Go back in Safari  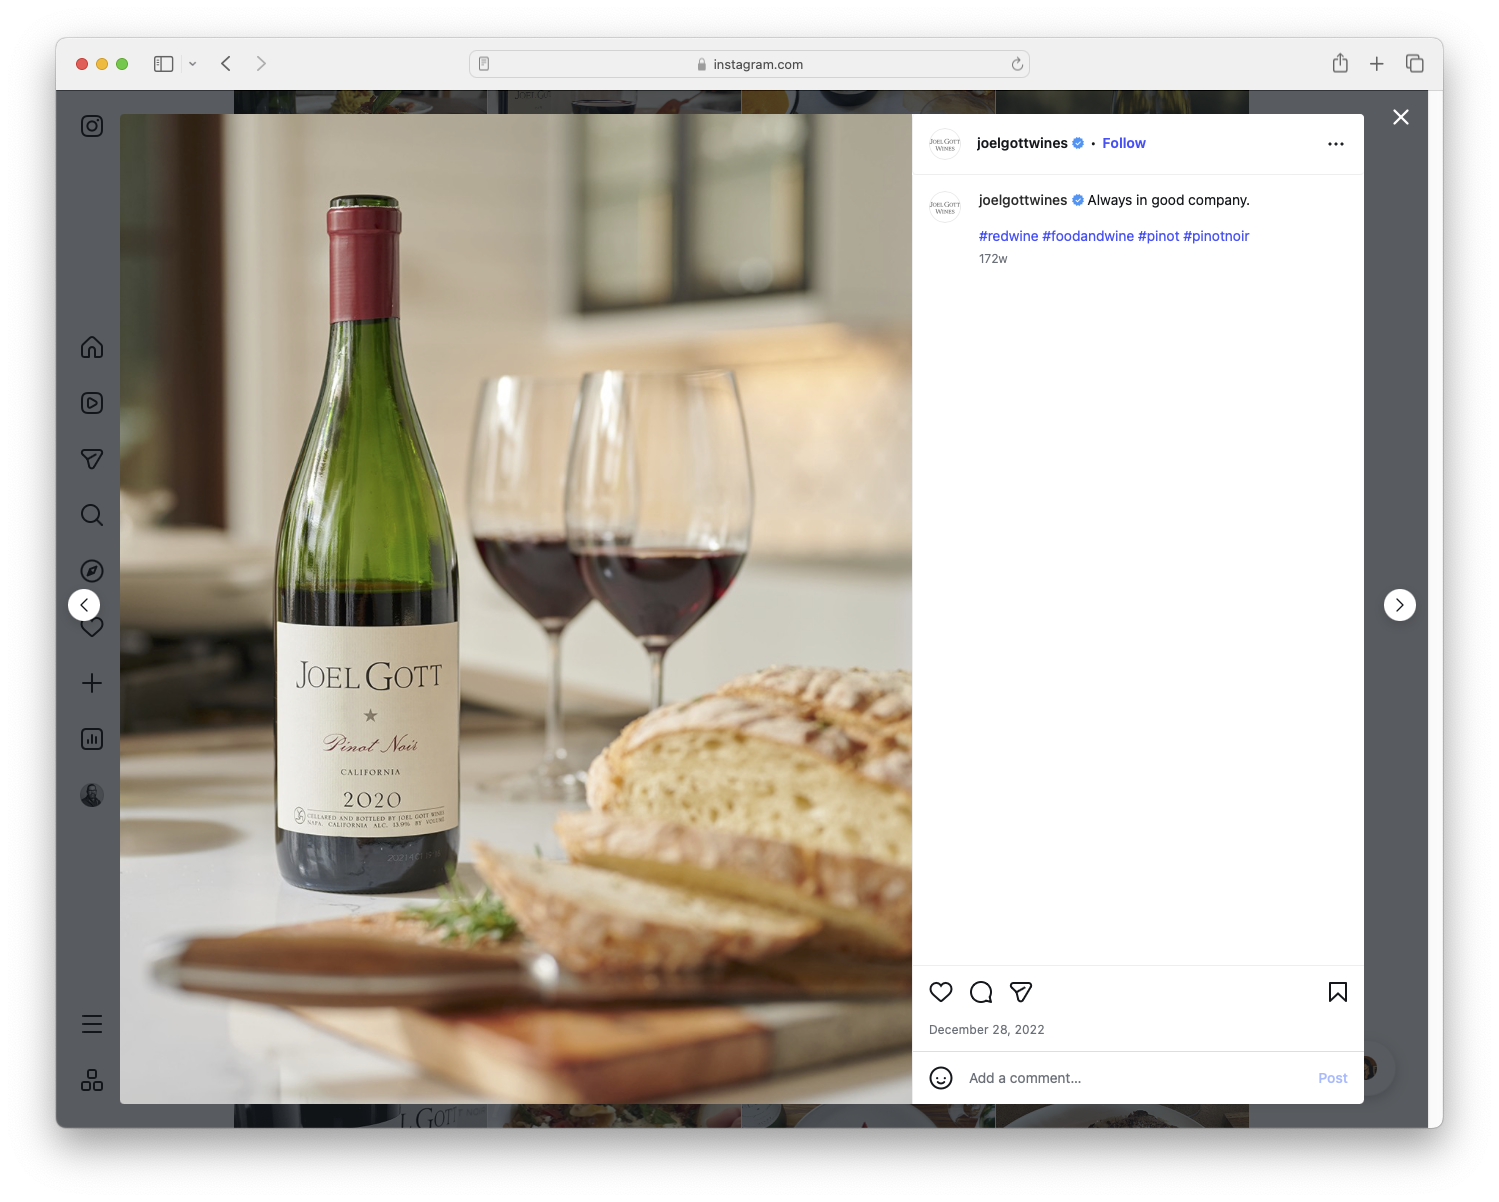click(x=226, y=64)
